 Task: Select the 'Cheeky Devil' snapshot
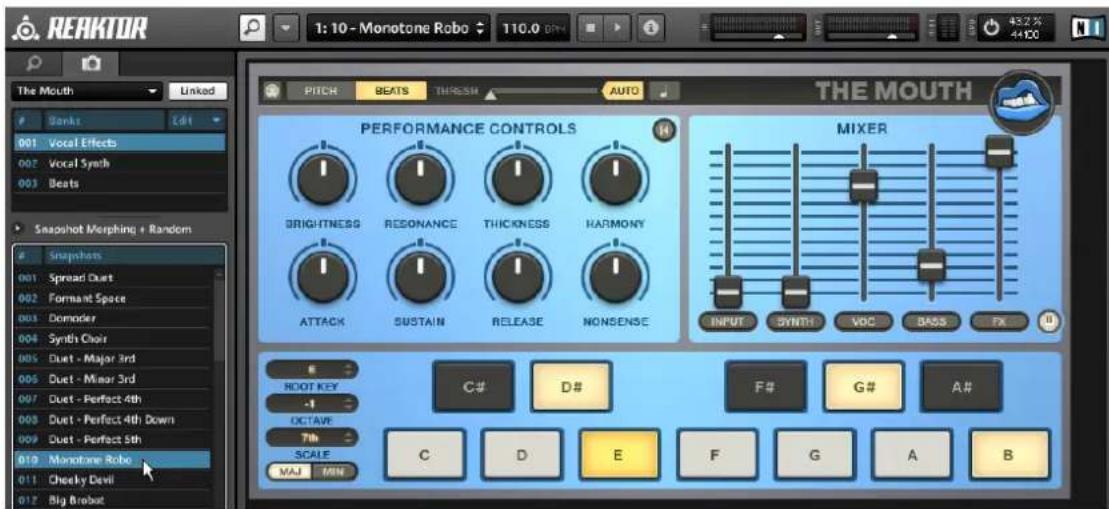pyautogui.click(x=112, y=479)
